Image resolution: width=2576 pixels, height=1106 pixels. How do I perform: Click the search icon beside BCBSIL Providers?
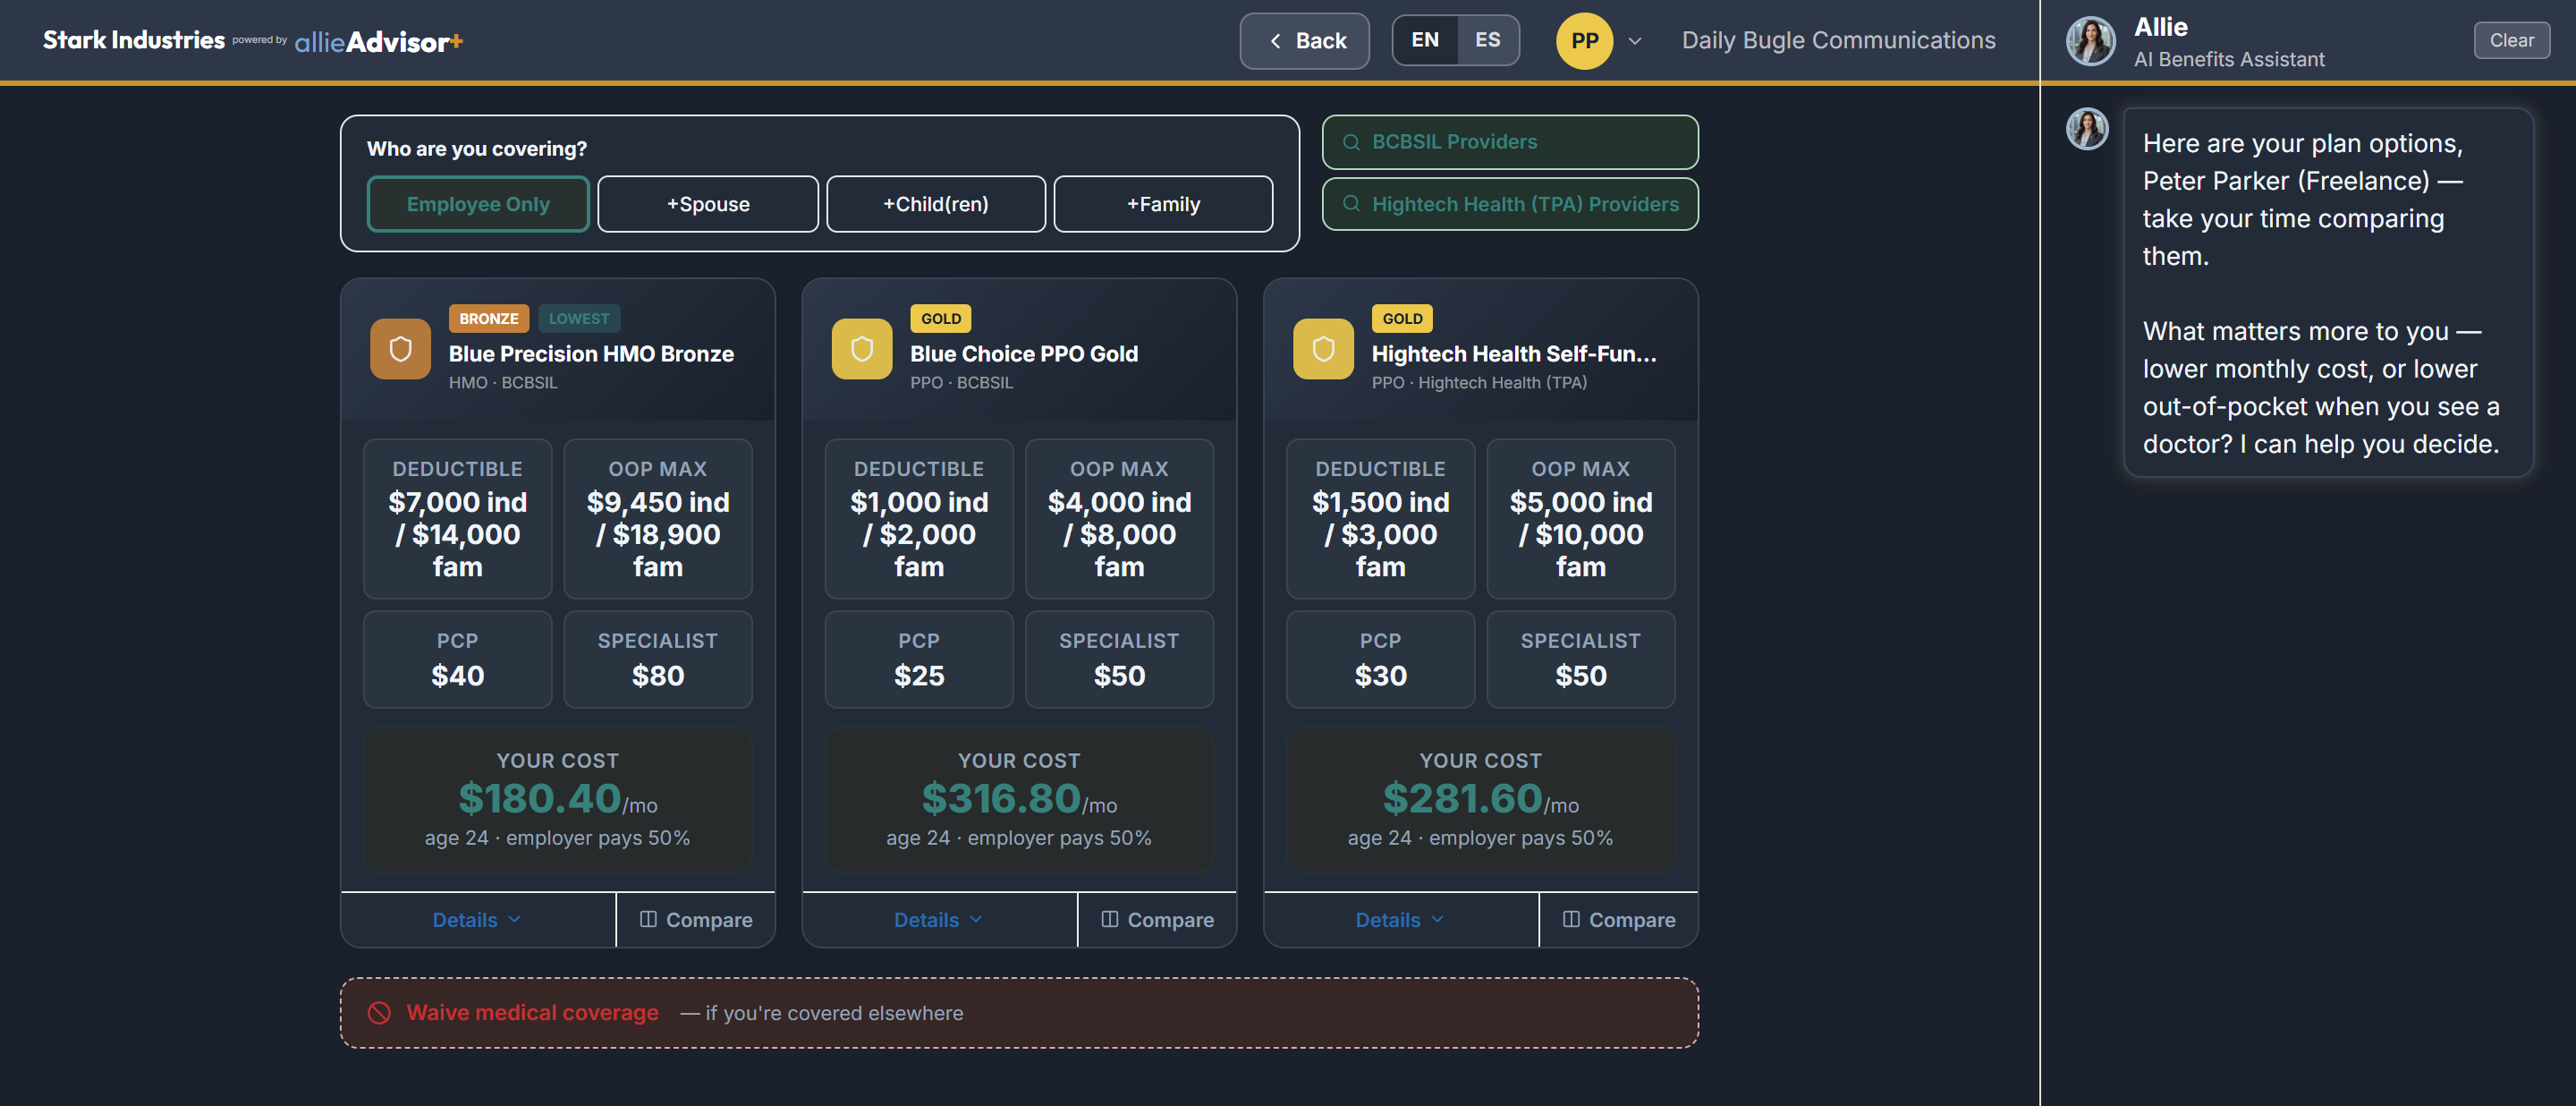coord(1351,142)
